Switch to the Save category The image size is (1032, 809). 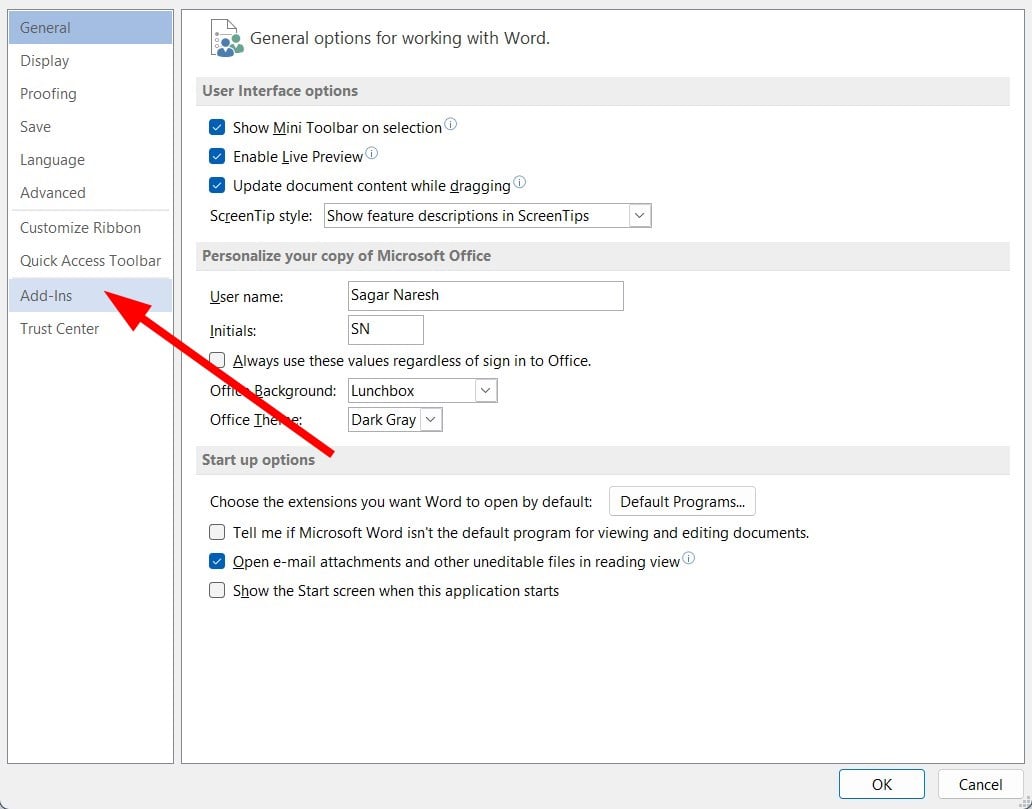(x=90, y=126)
